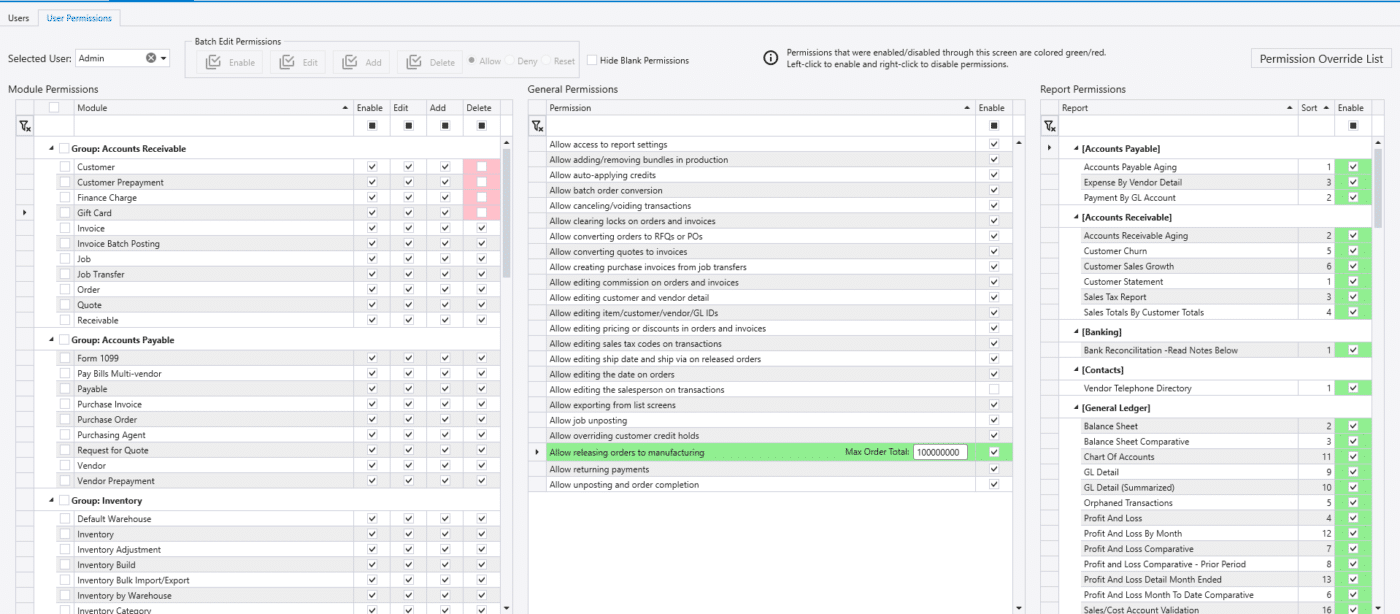Click the info icon beside permissions hint

[x=770, y=58]
